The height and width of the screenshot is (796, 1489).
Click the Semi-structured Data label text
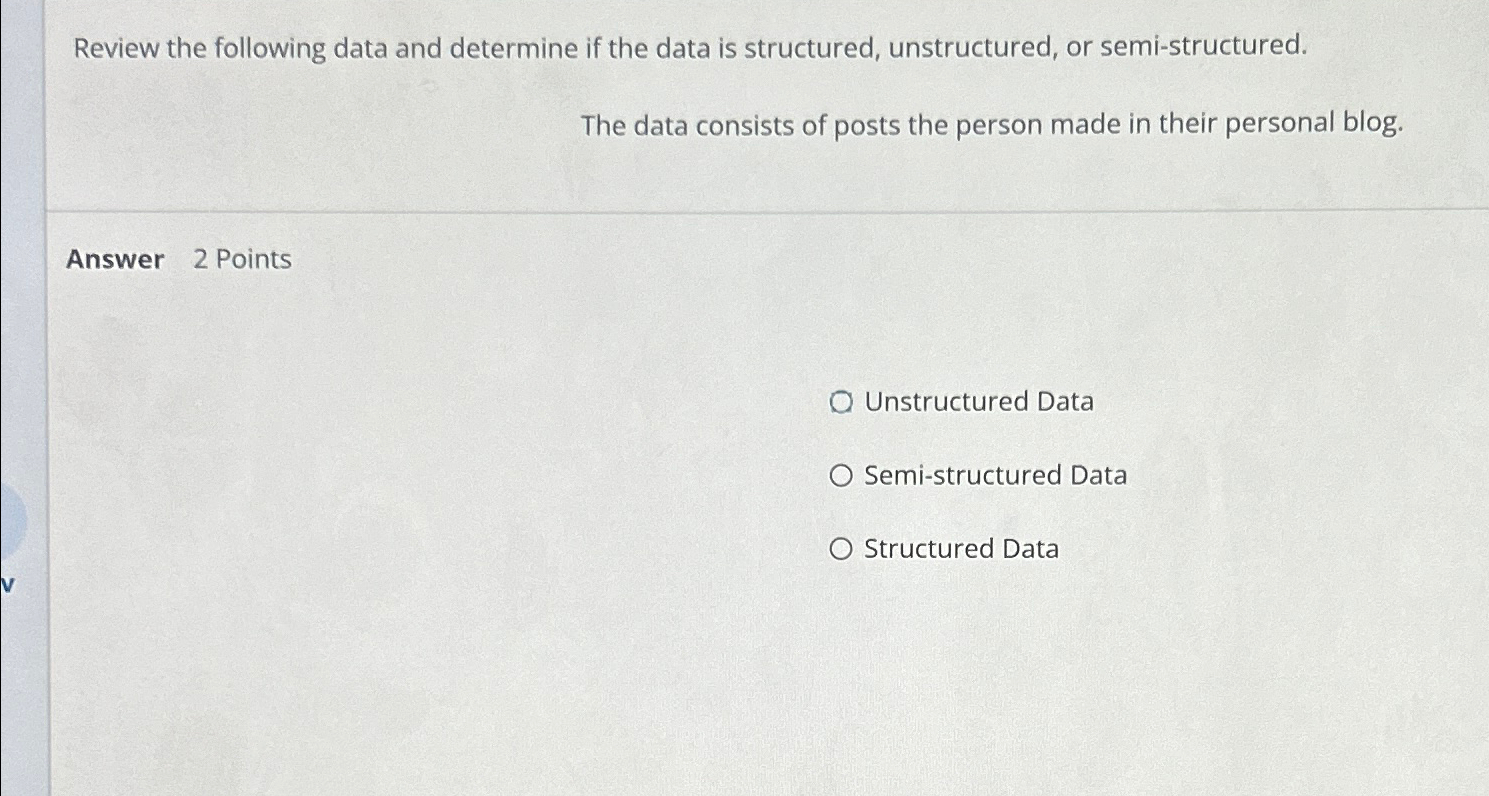coord(994,475)
